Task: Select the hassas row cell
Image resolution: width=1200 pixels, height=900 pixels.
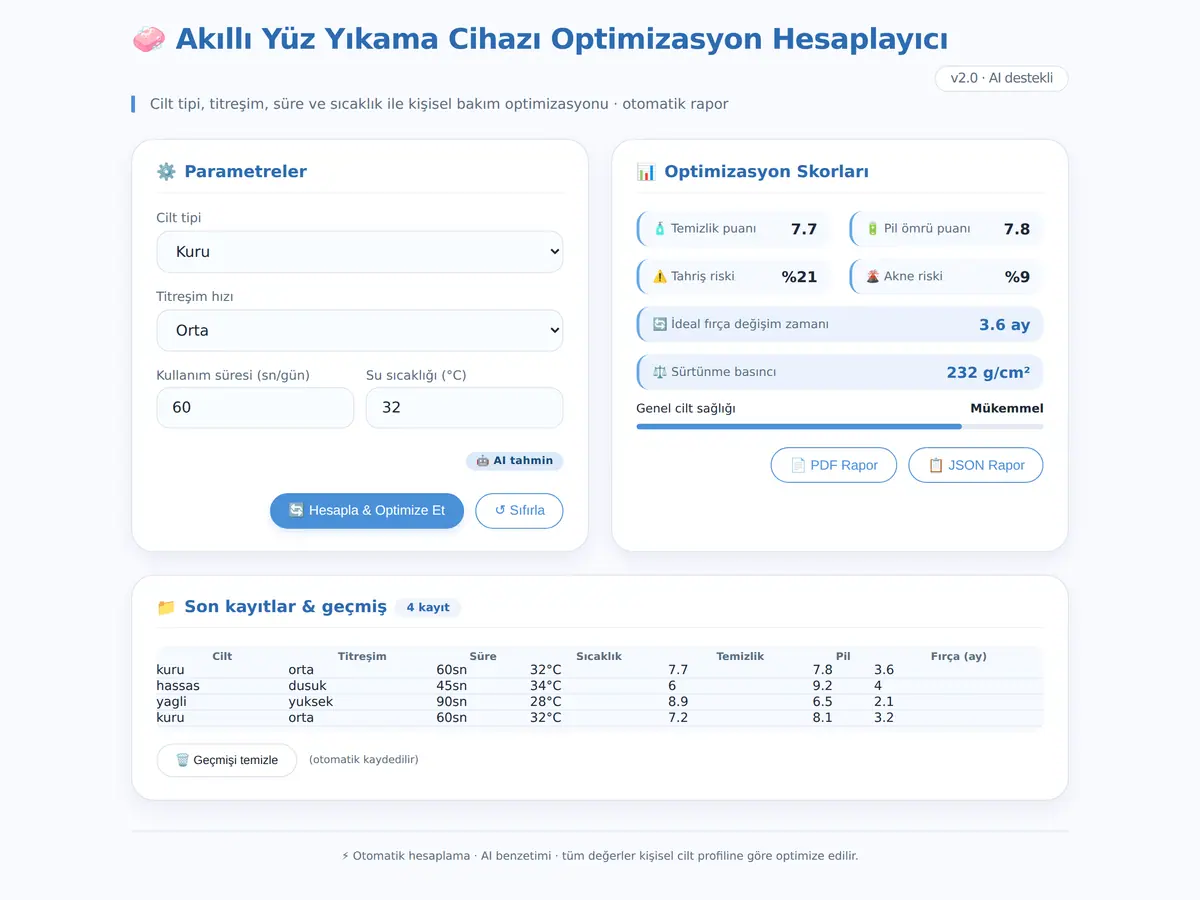Action: coord(178,686)
